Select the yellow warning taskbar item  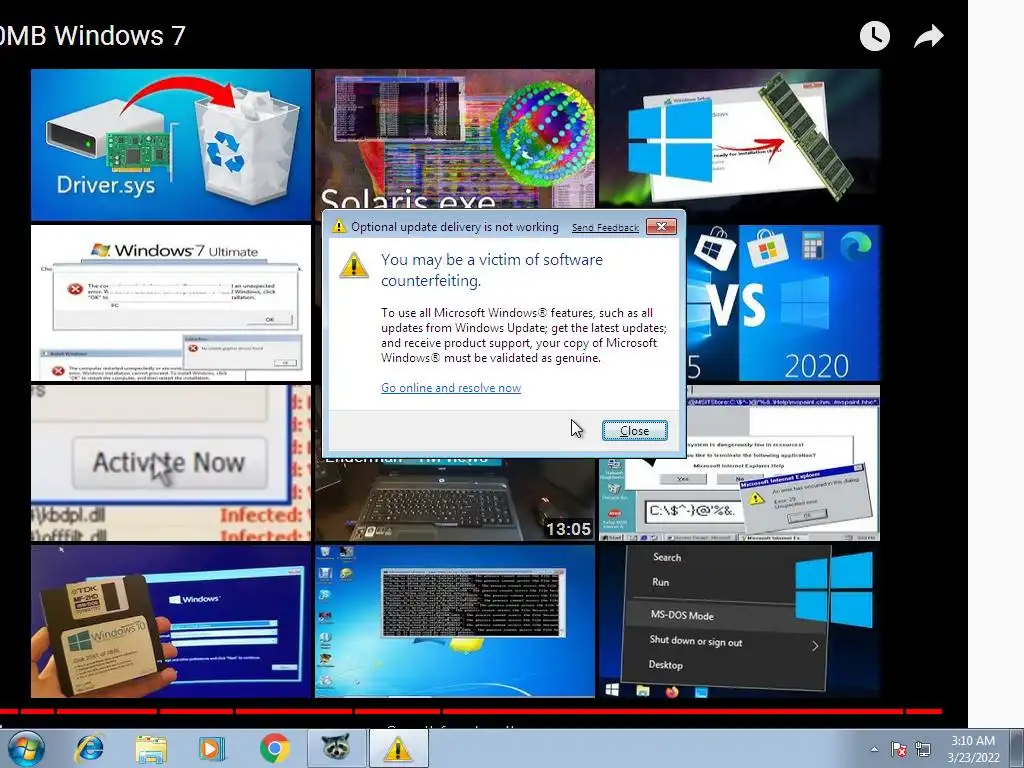pyautogui.click(x=398, y=749)
